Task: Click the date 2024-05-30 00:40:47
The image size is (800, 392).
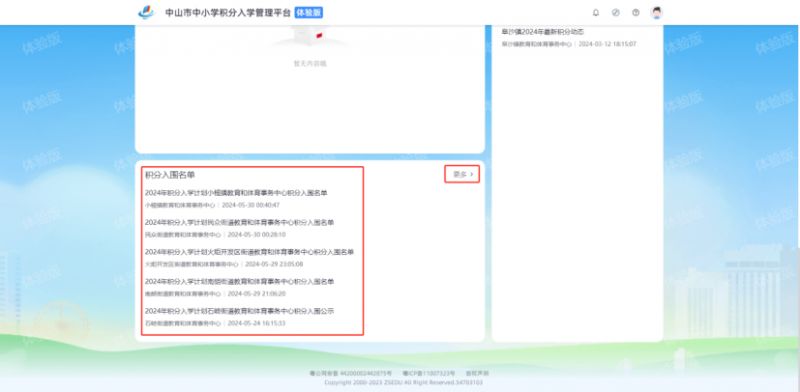Action: pyautogui.click(x=251, y=205)
